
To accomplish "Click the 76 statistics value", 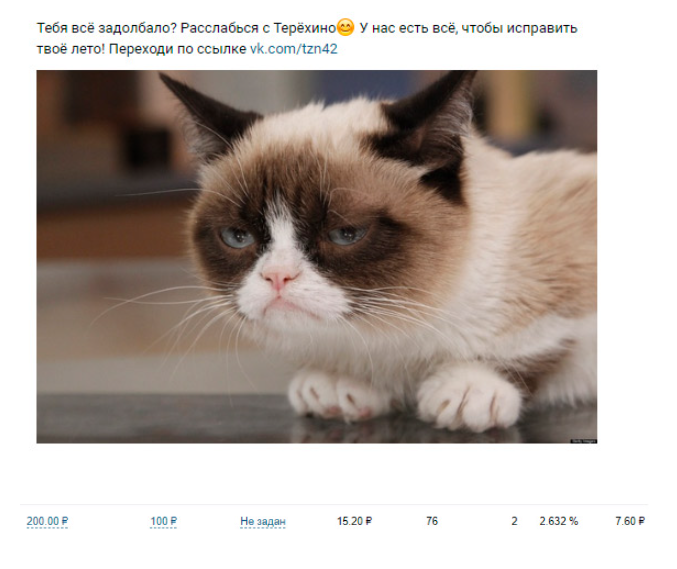I will pos(432,522).
